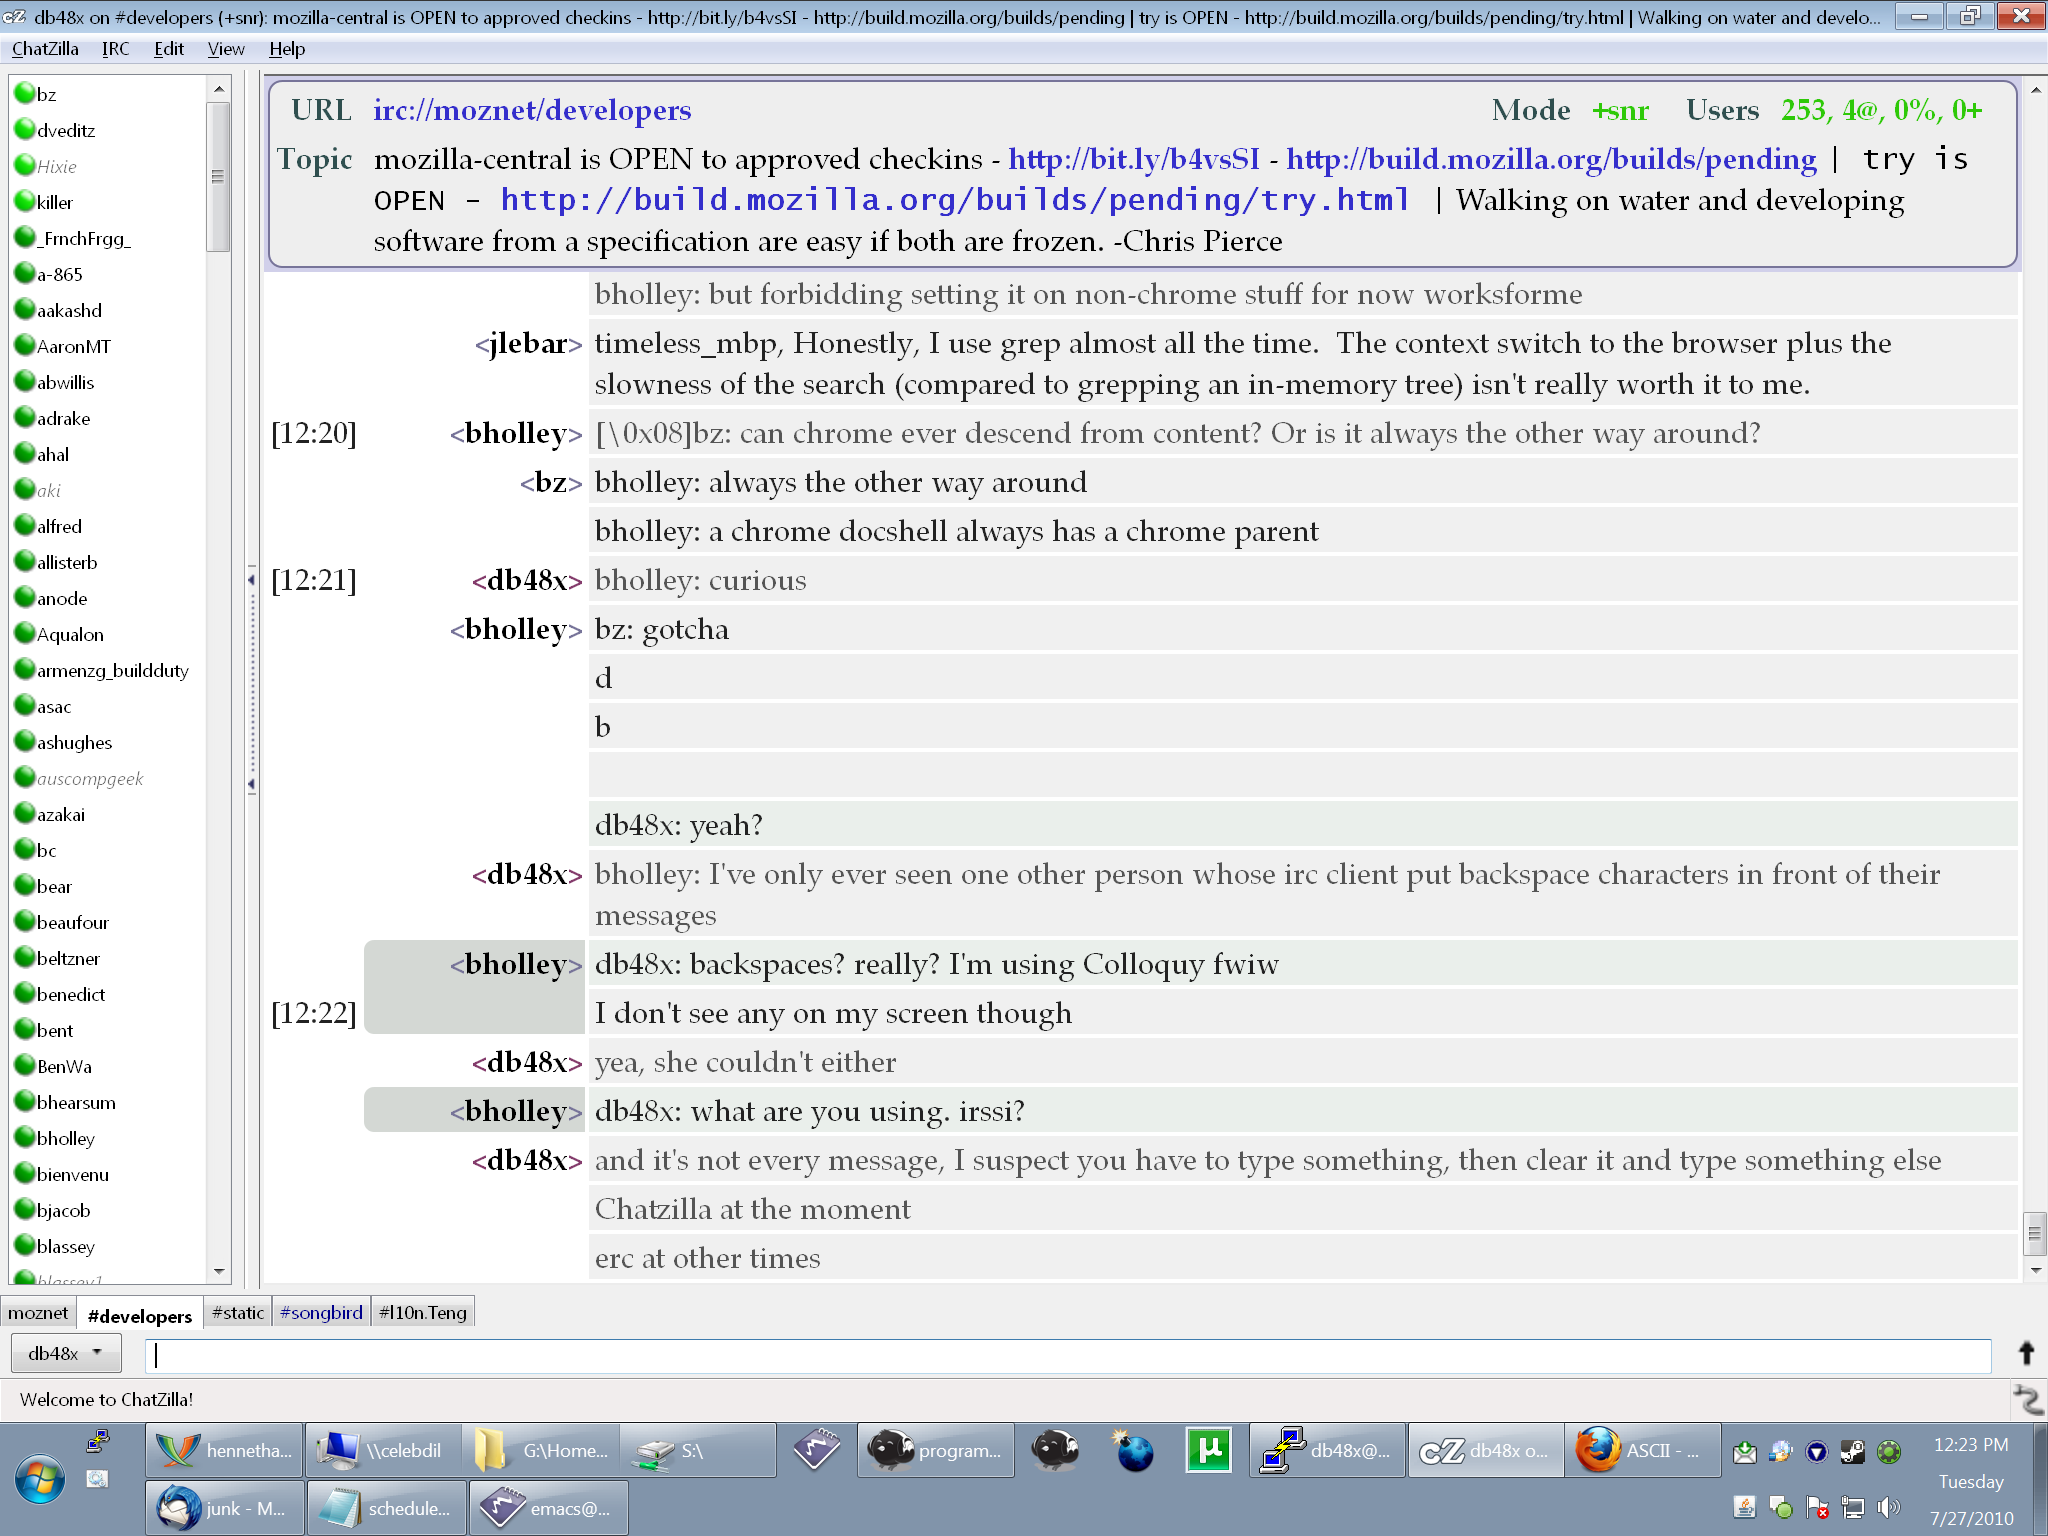This screenshot has width=2048, height=1536.
Task: Open the builds/pending/try.html link
Action: tap(955, 200)
